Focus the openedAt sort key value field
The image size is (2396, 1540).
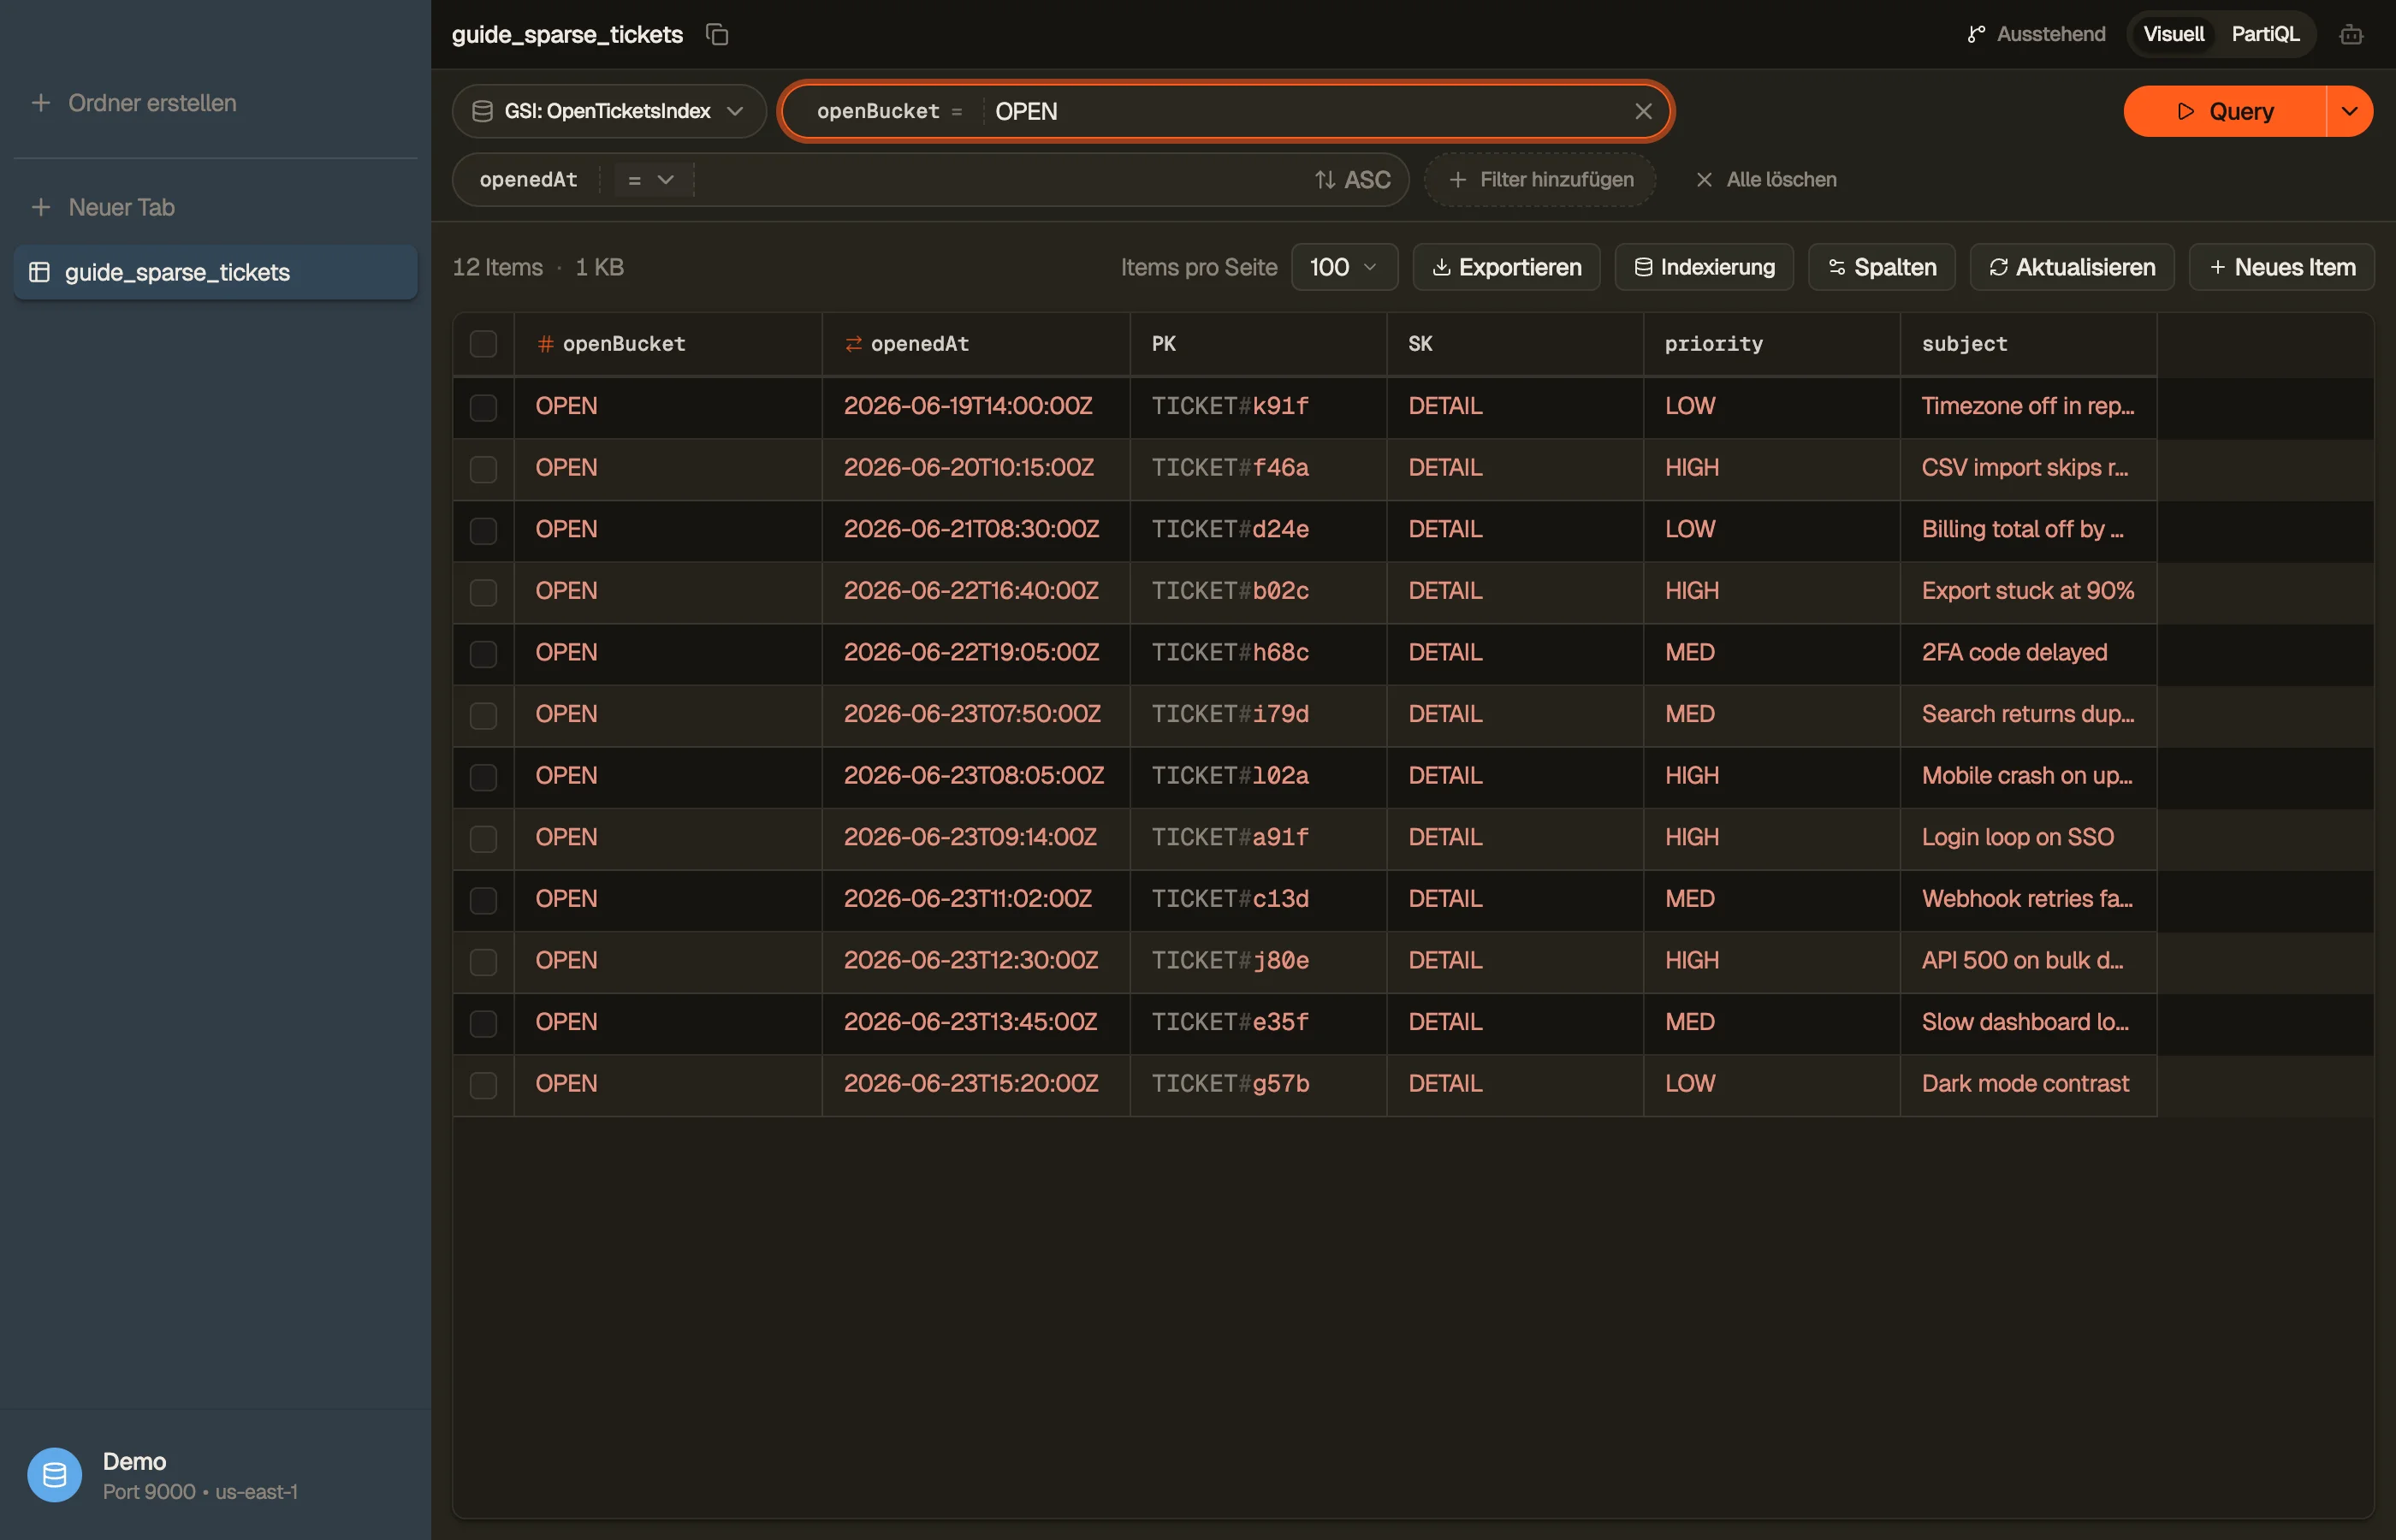pos(1000,180)
